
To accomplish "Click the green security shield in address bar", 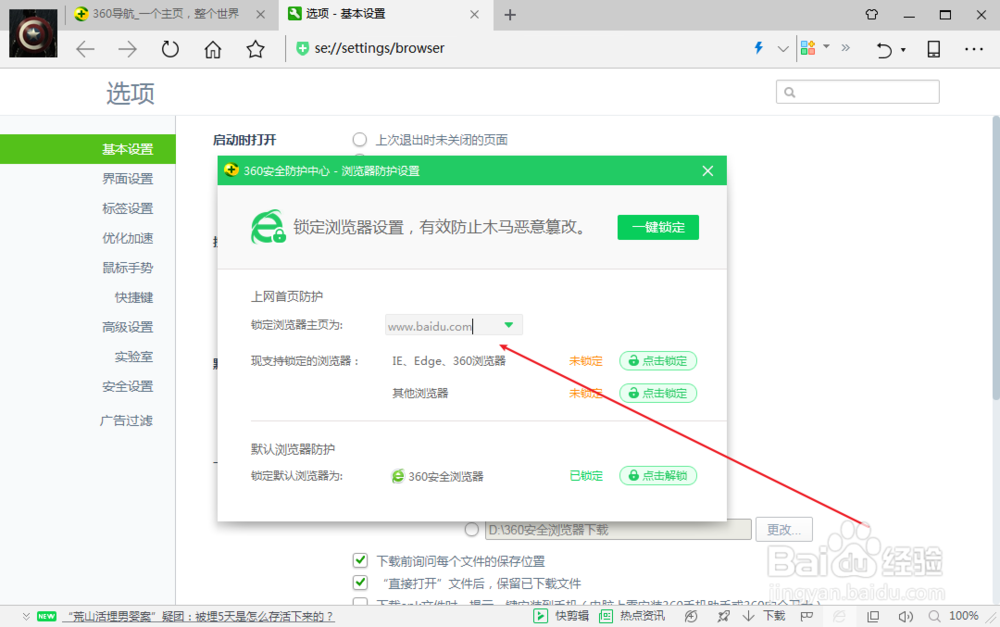I will click(x=303, y=48).
